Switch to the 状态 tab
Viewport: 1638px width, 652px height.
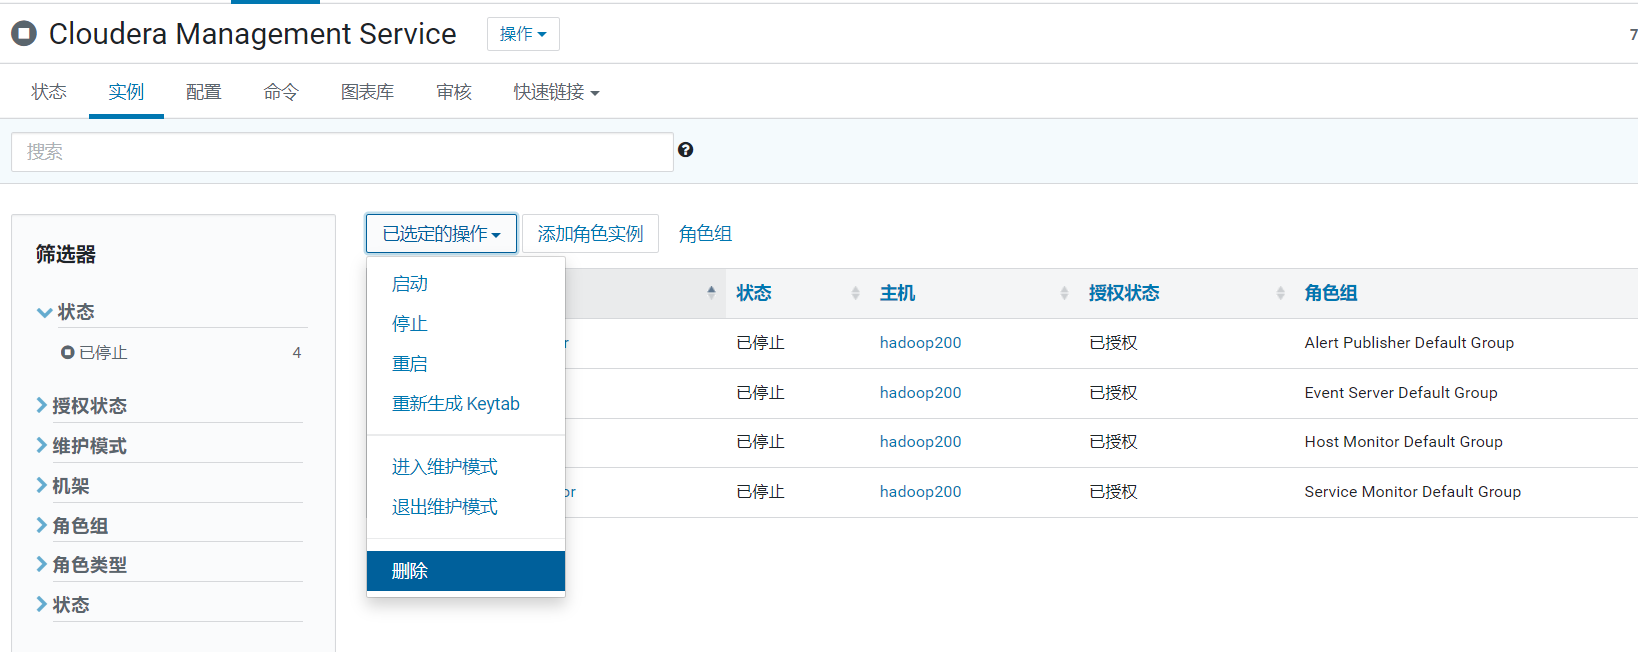point(49,92)
